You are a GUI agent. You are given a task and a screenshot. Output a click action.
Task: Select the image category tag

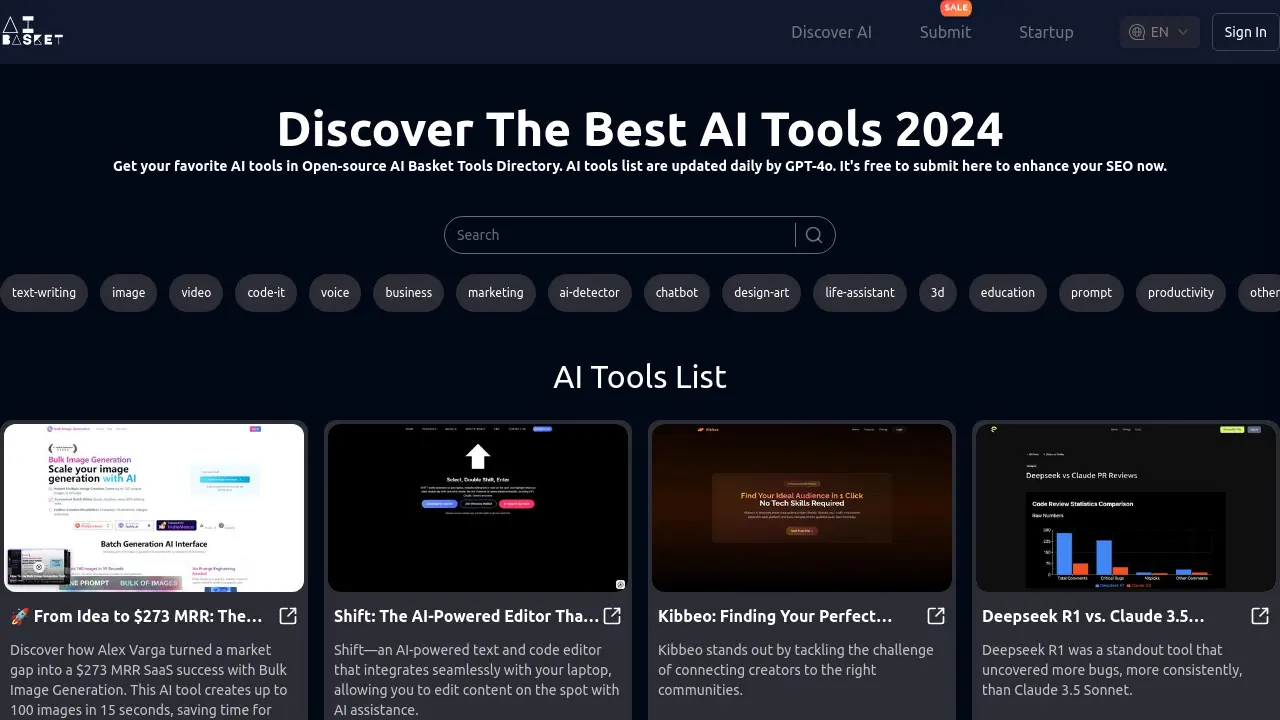click(x=128, y=293)
